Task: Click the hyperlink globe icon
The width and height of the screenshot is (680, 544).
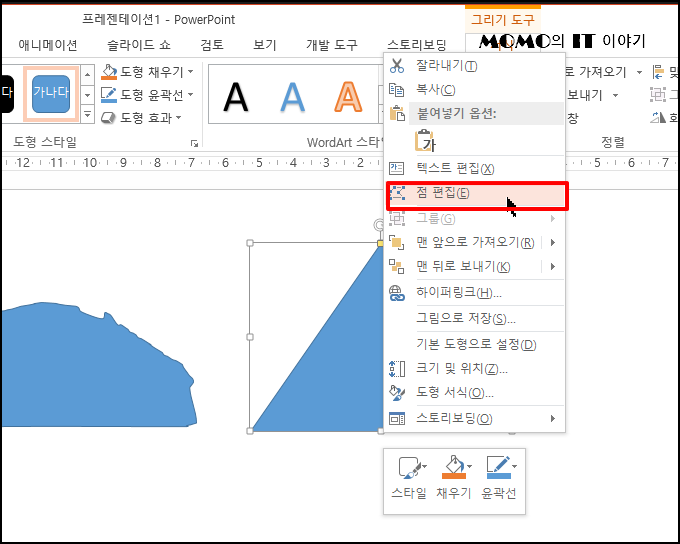Action: pyautogui.click(x=397, y=293)
